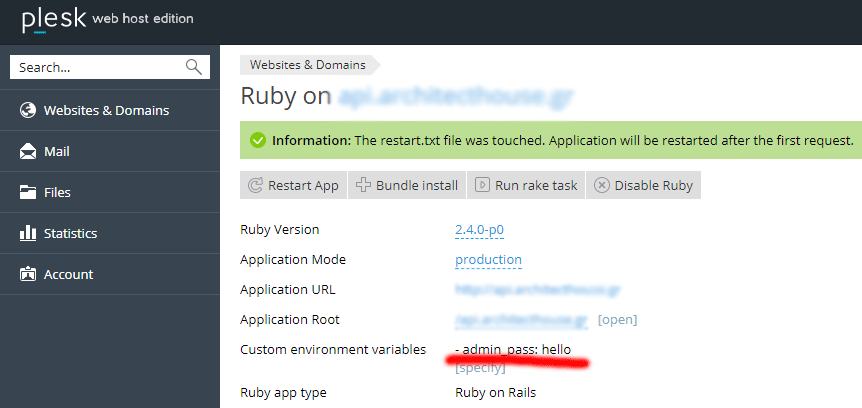
Task: Open the Application URL link
Action: 536,290
